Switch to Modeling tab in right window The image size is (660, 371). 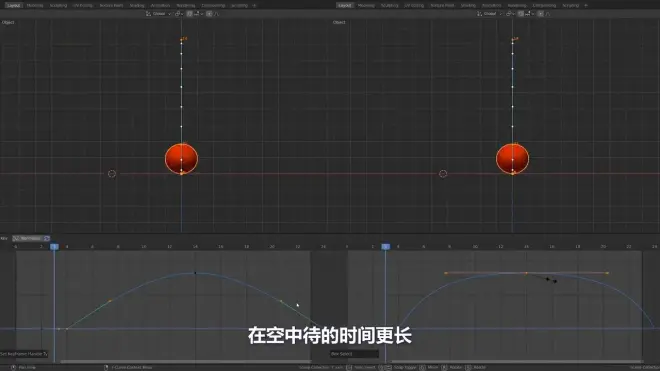click(366, 5)
